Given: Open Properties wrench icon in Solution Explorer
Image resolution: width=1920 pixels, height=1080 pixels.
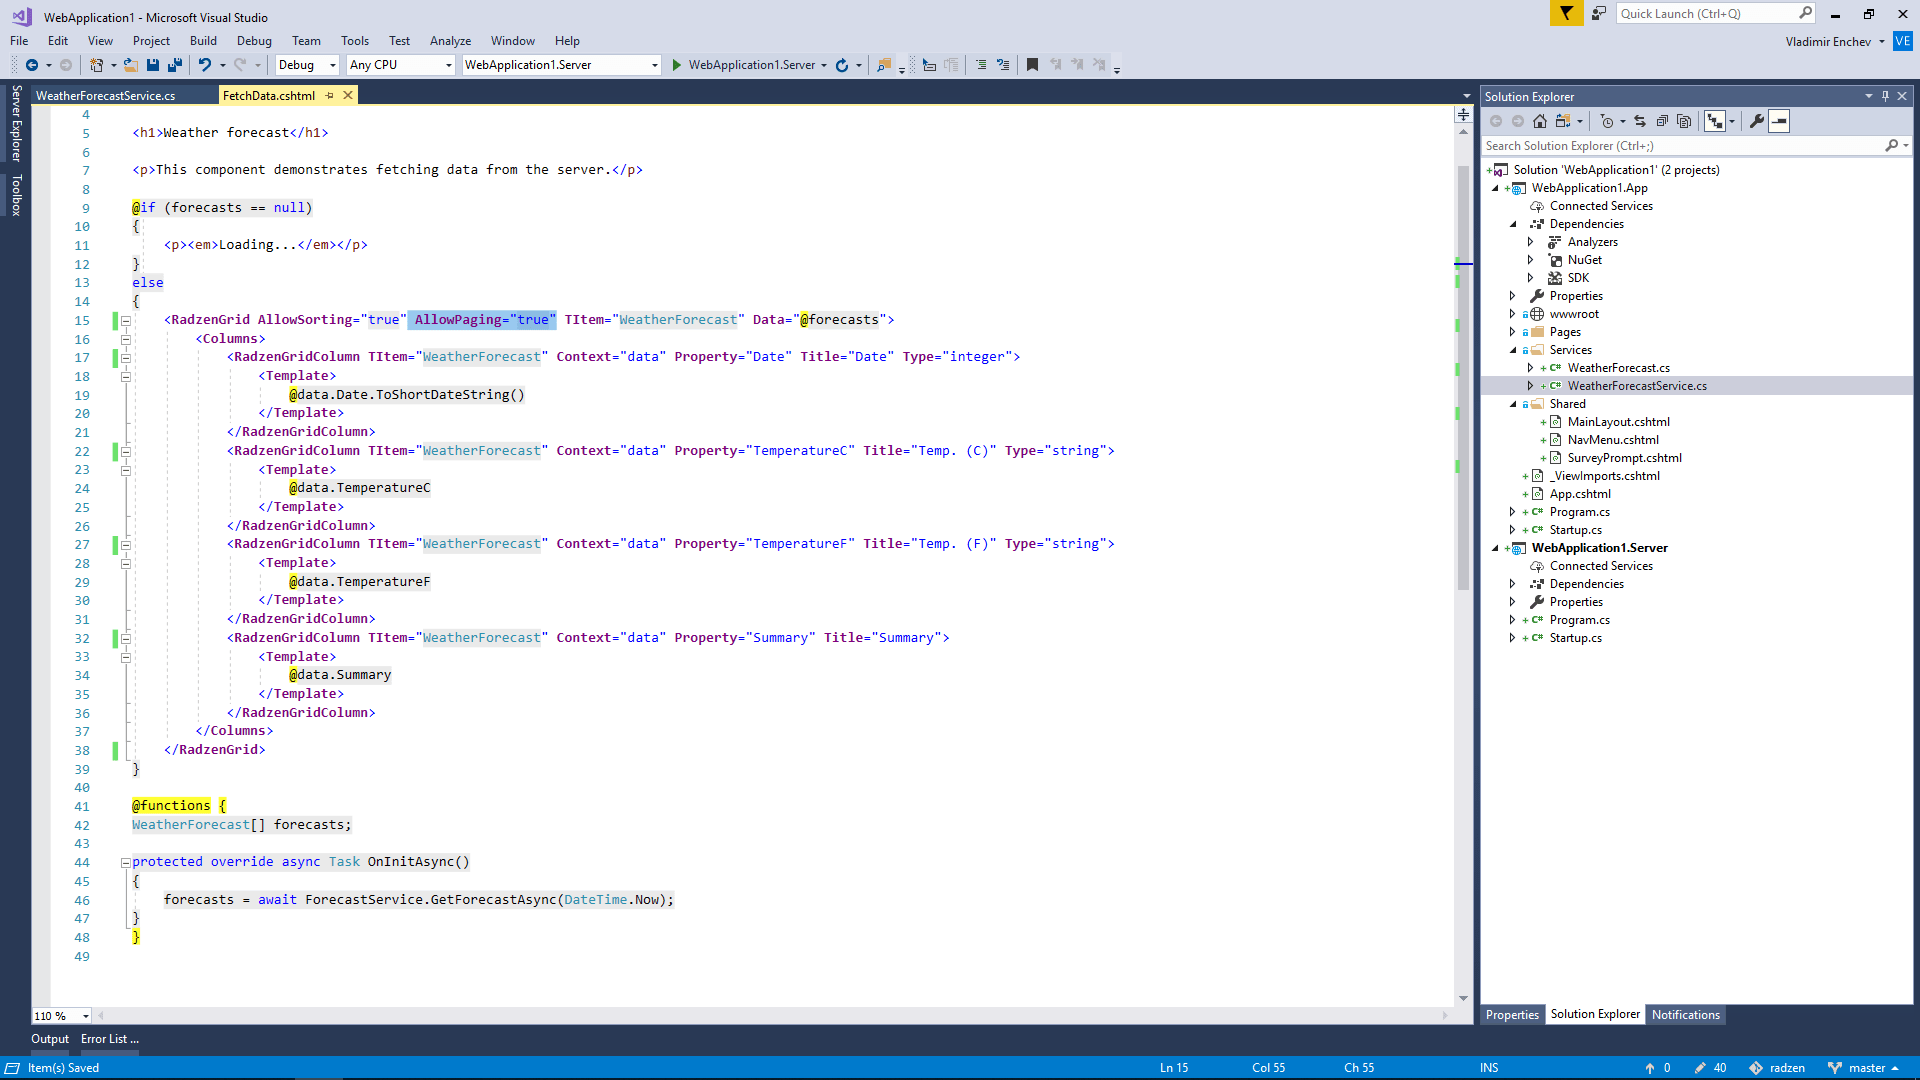Looking at the screenshot, I should 1757,121.
